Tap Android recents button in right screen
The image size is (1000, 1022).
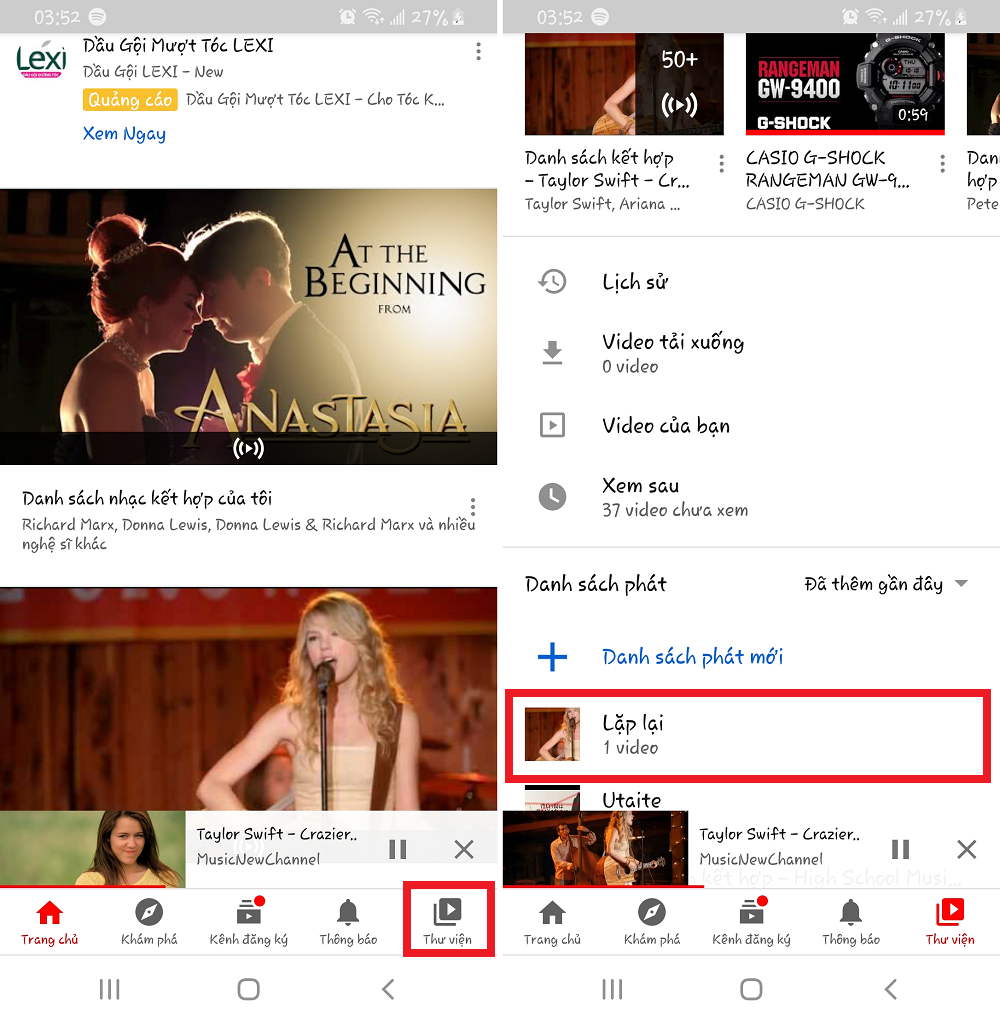[612, 989]
